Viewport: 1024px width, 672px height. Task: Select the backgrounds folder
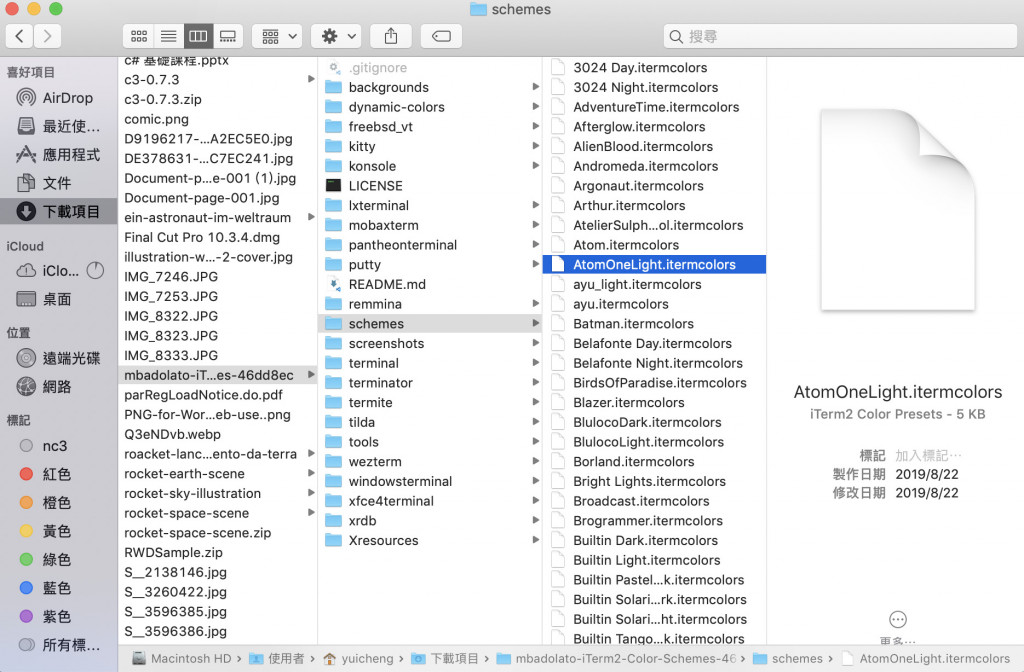tap(431, 88)
